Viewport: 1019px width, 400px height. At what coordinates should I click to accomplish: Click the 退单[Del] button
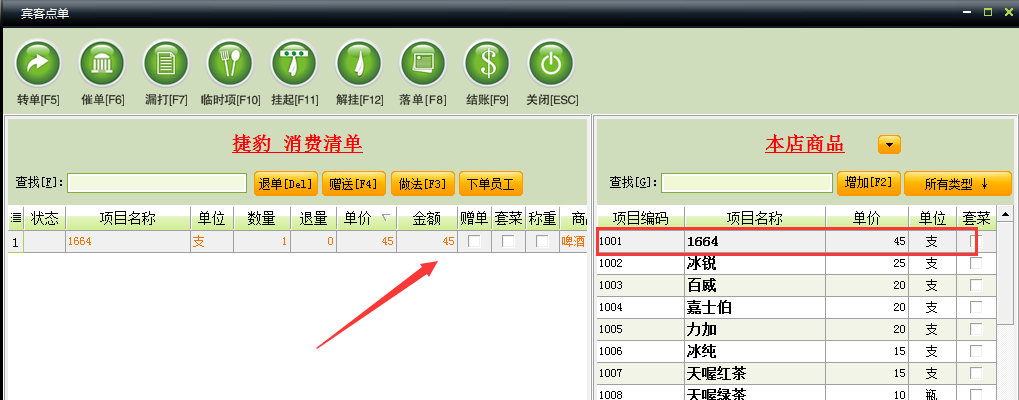[286, 184]
